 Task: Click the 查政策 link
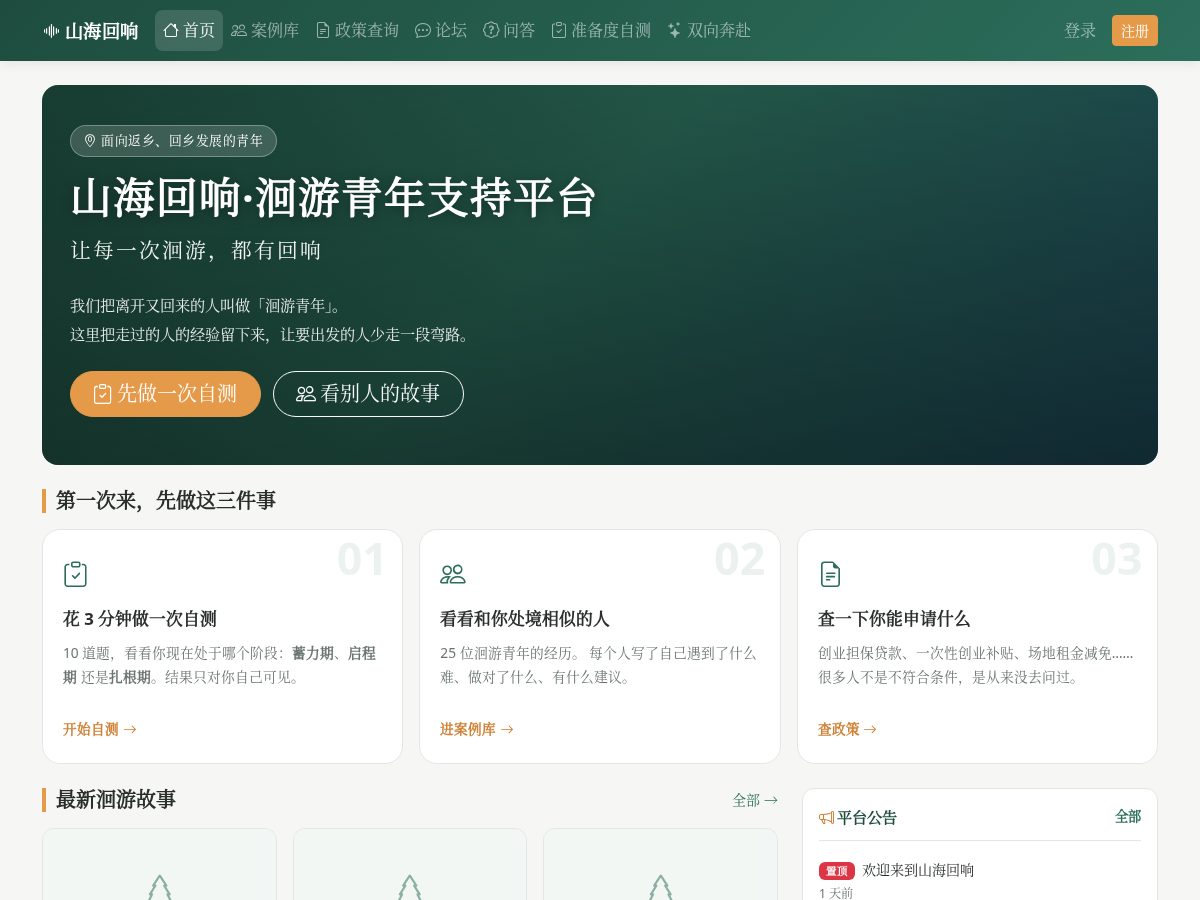click(847, 729)
